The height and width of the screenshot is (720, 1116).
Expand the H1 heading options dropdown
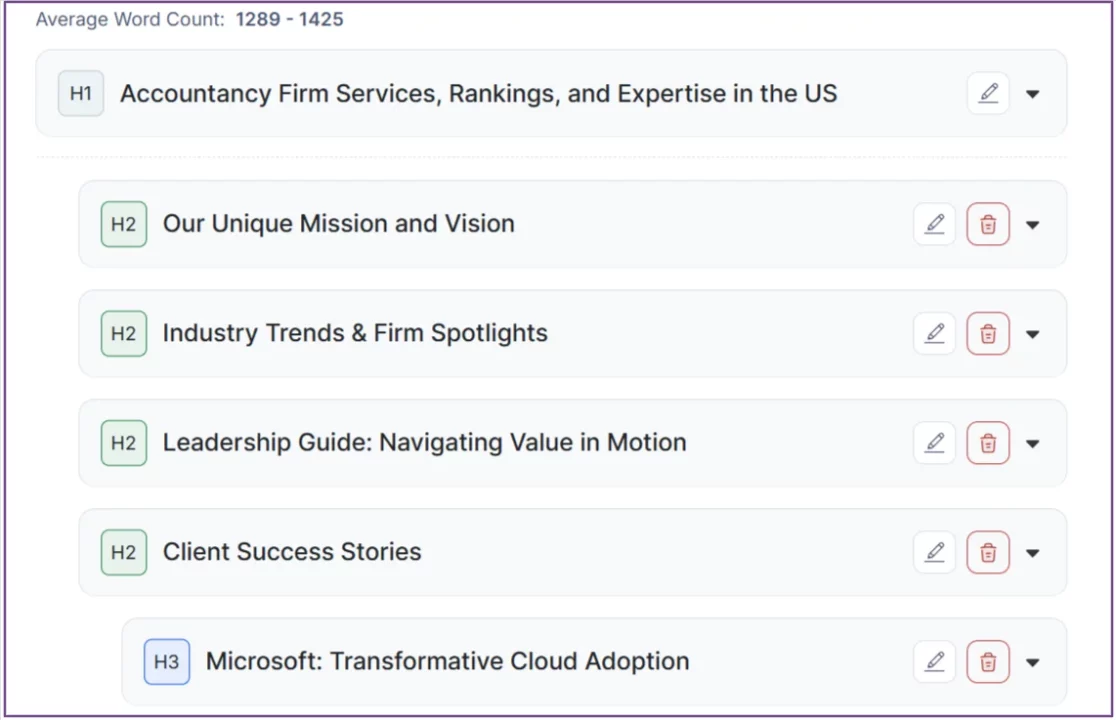pyautogui.click(x=1033, y=93)
